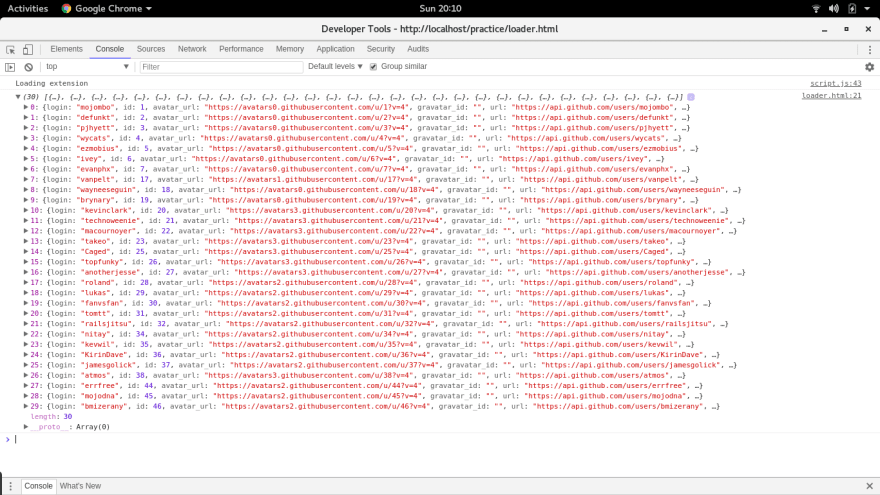This screenshot has height=495, width=880.
Task: Expand entry 0 with login mojombo
Action: tap(26, 107)
